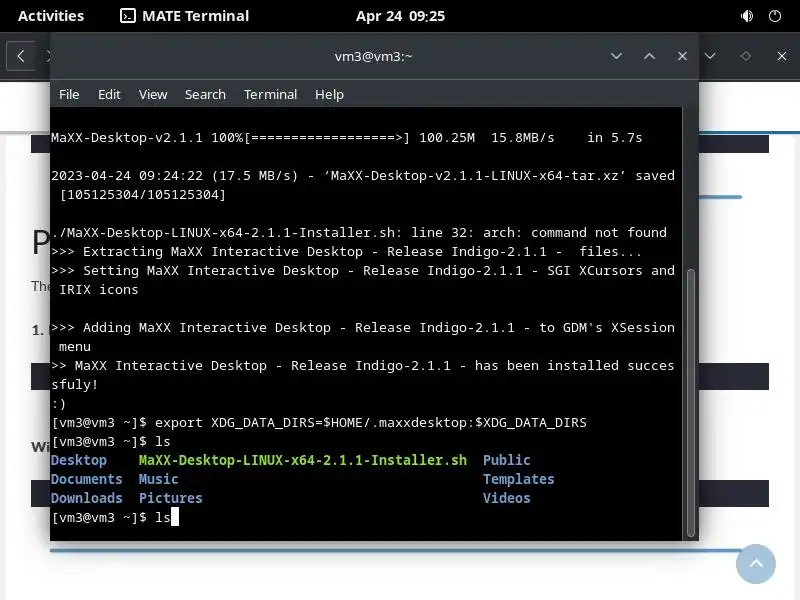Click the MATE Terminal app menu in top bar
Image resolution: width=800 pixels, height=600 pixels.
[x=184, y=16]
